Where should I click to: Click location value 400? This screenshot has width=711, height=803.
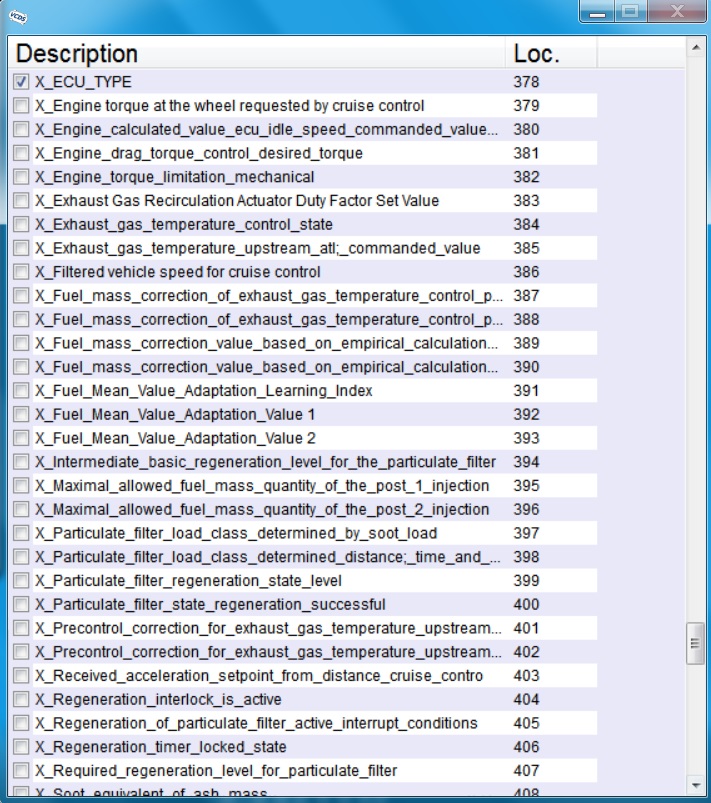[x=526, y=604]
